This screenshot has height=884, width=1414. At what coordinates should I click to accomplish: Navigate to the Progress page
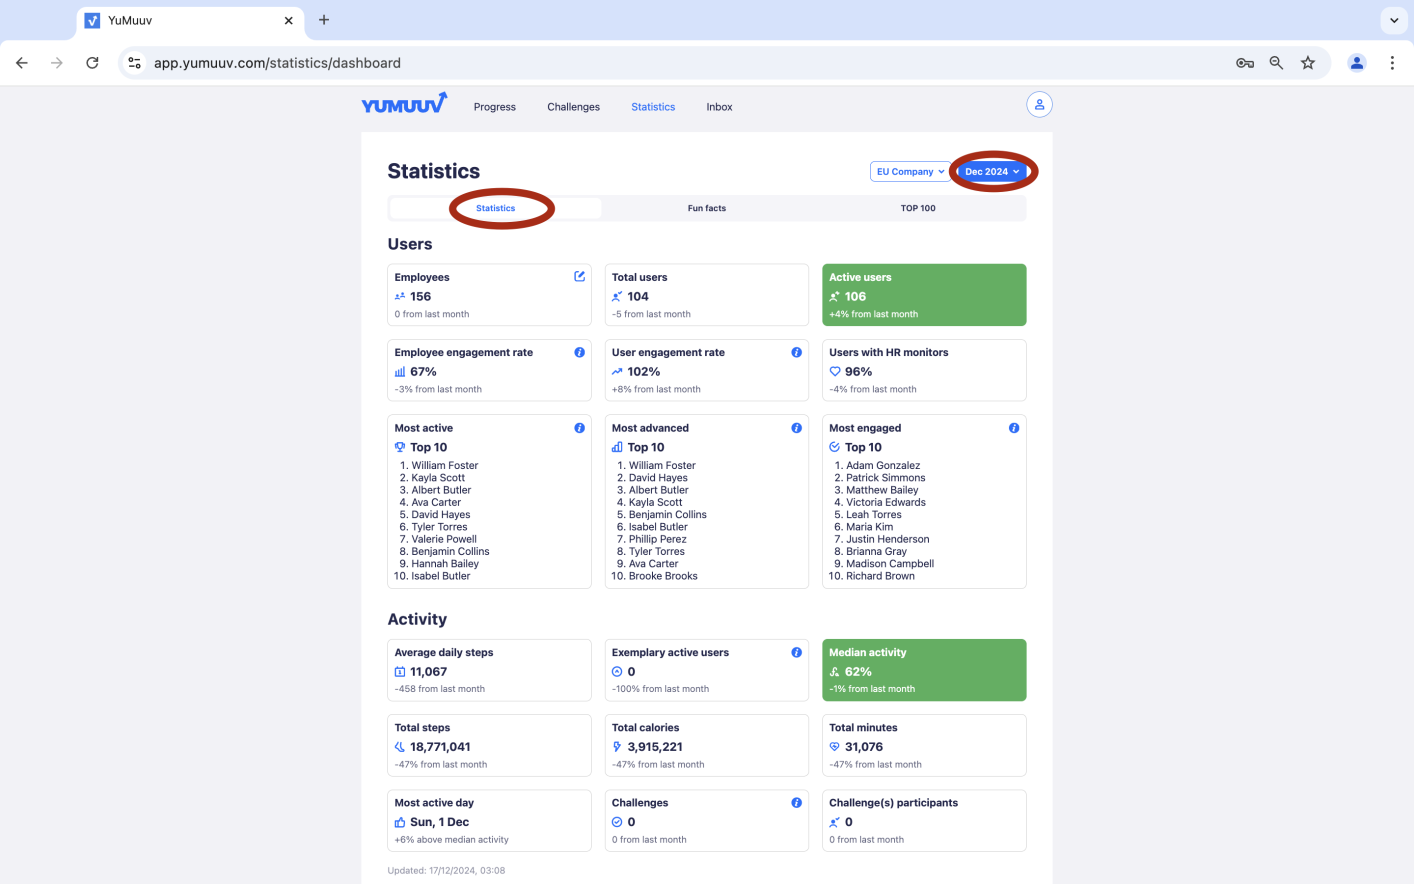click(494, 107)
